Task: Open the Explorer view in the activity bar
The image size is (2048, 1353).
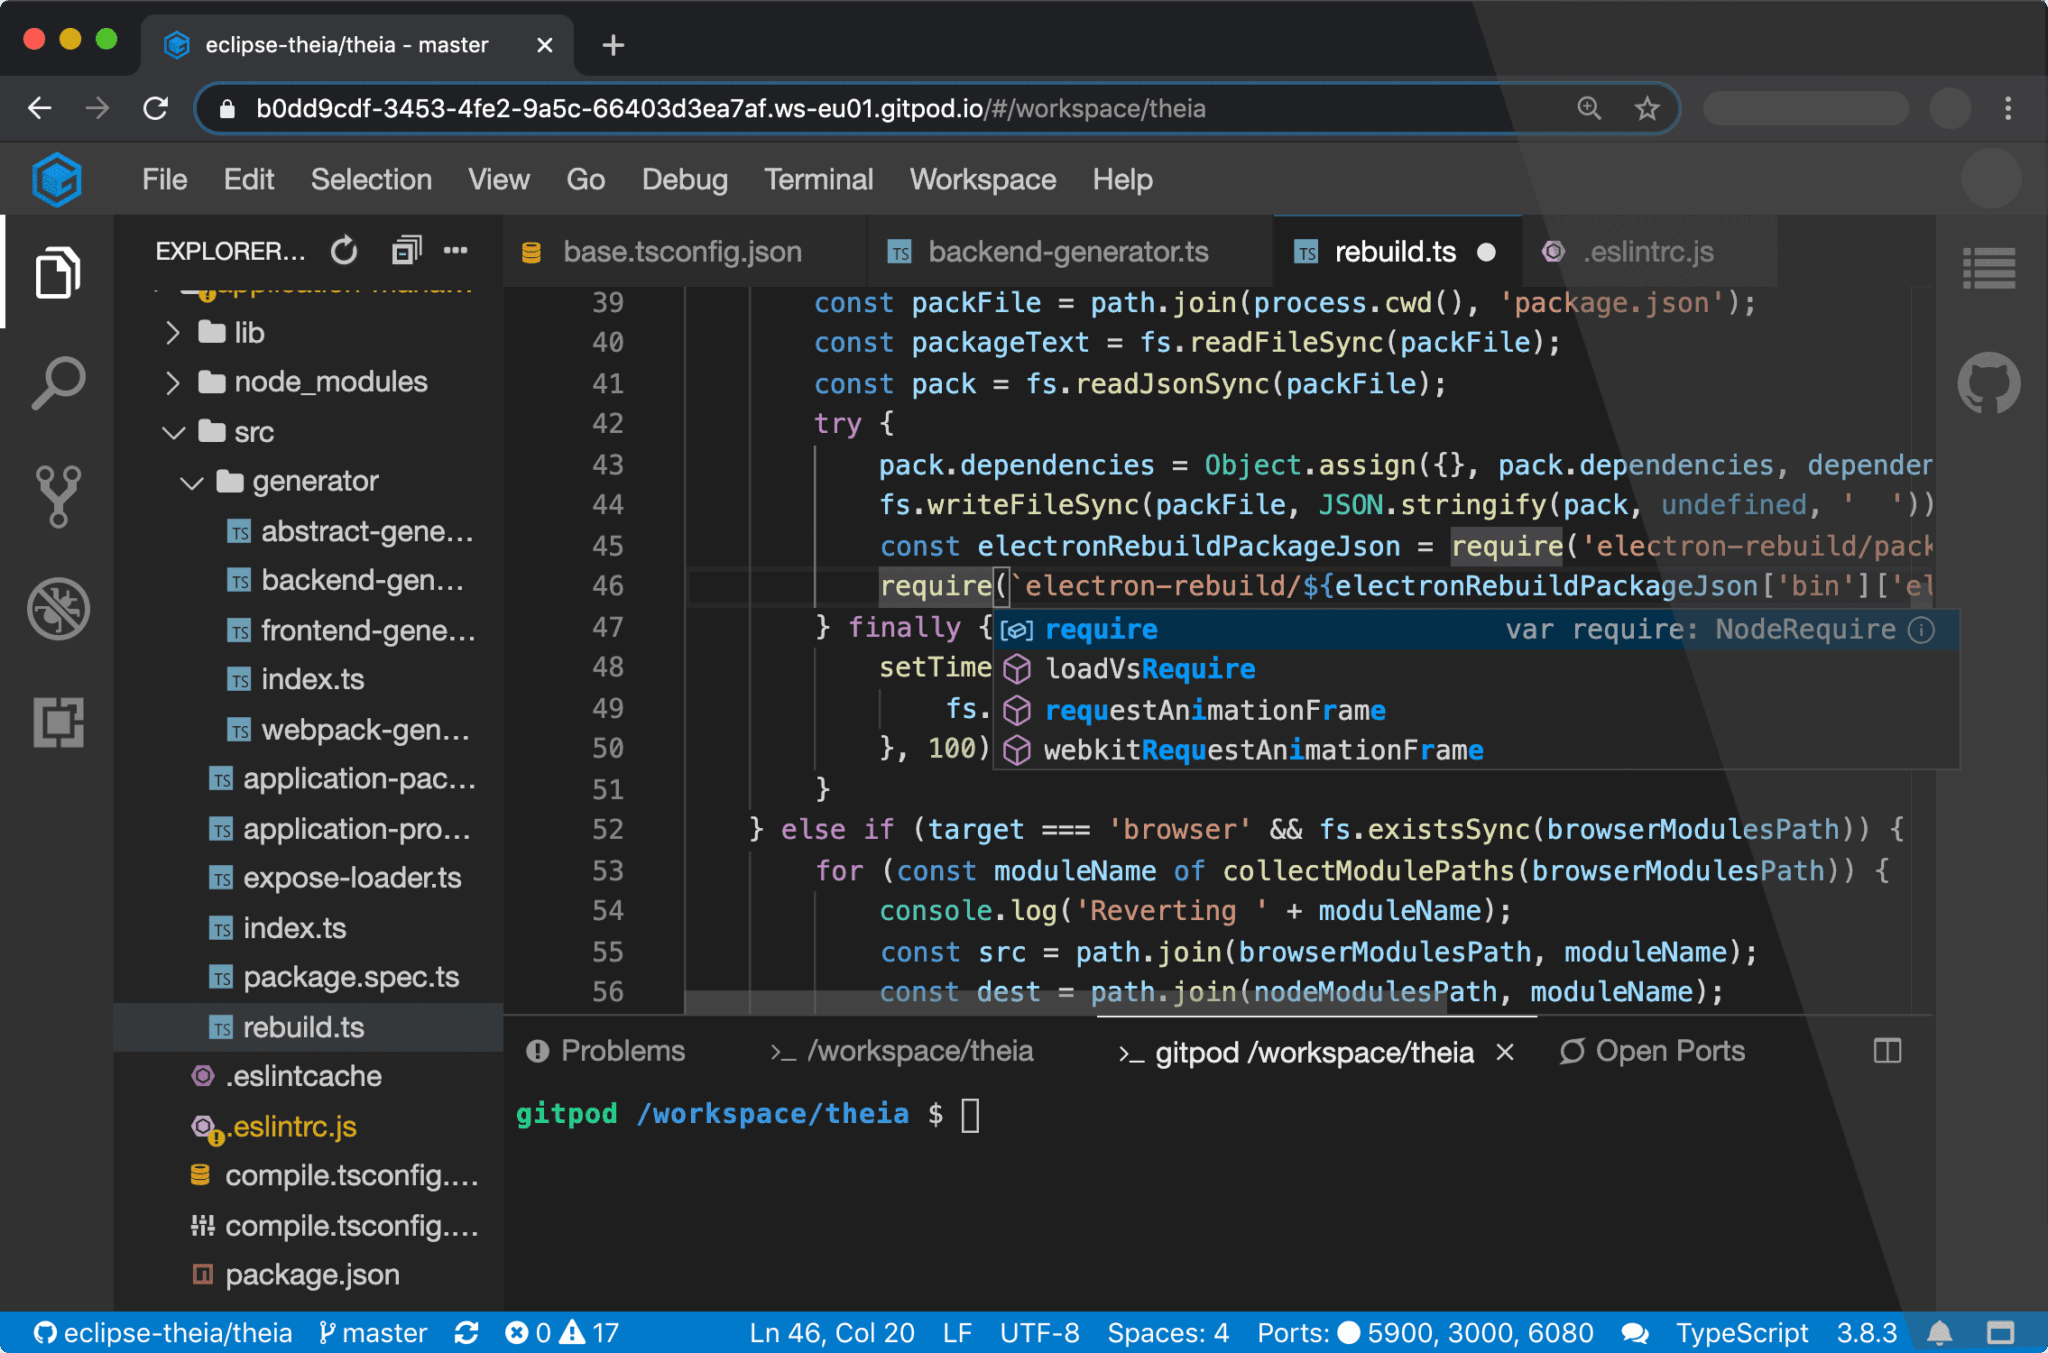Action: pos(57,273)
